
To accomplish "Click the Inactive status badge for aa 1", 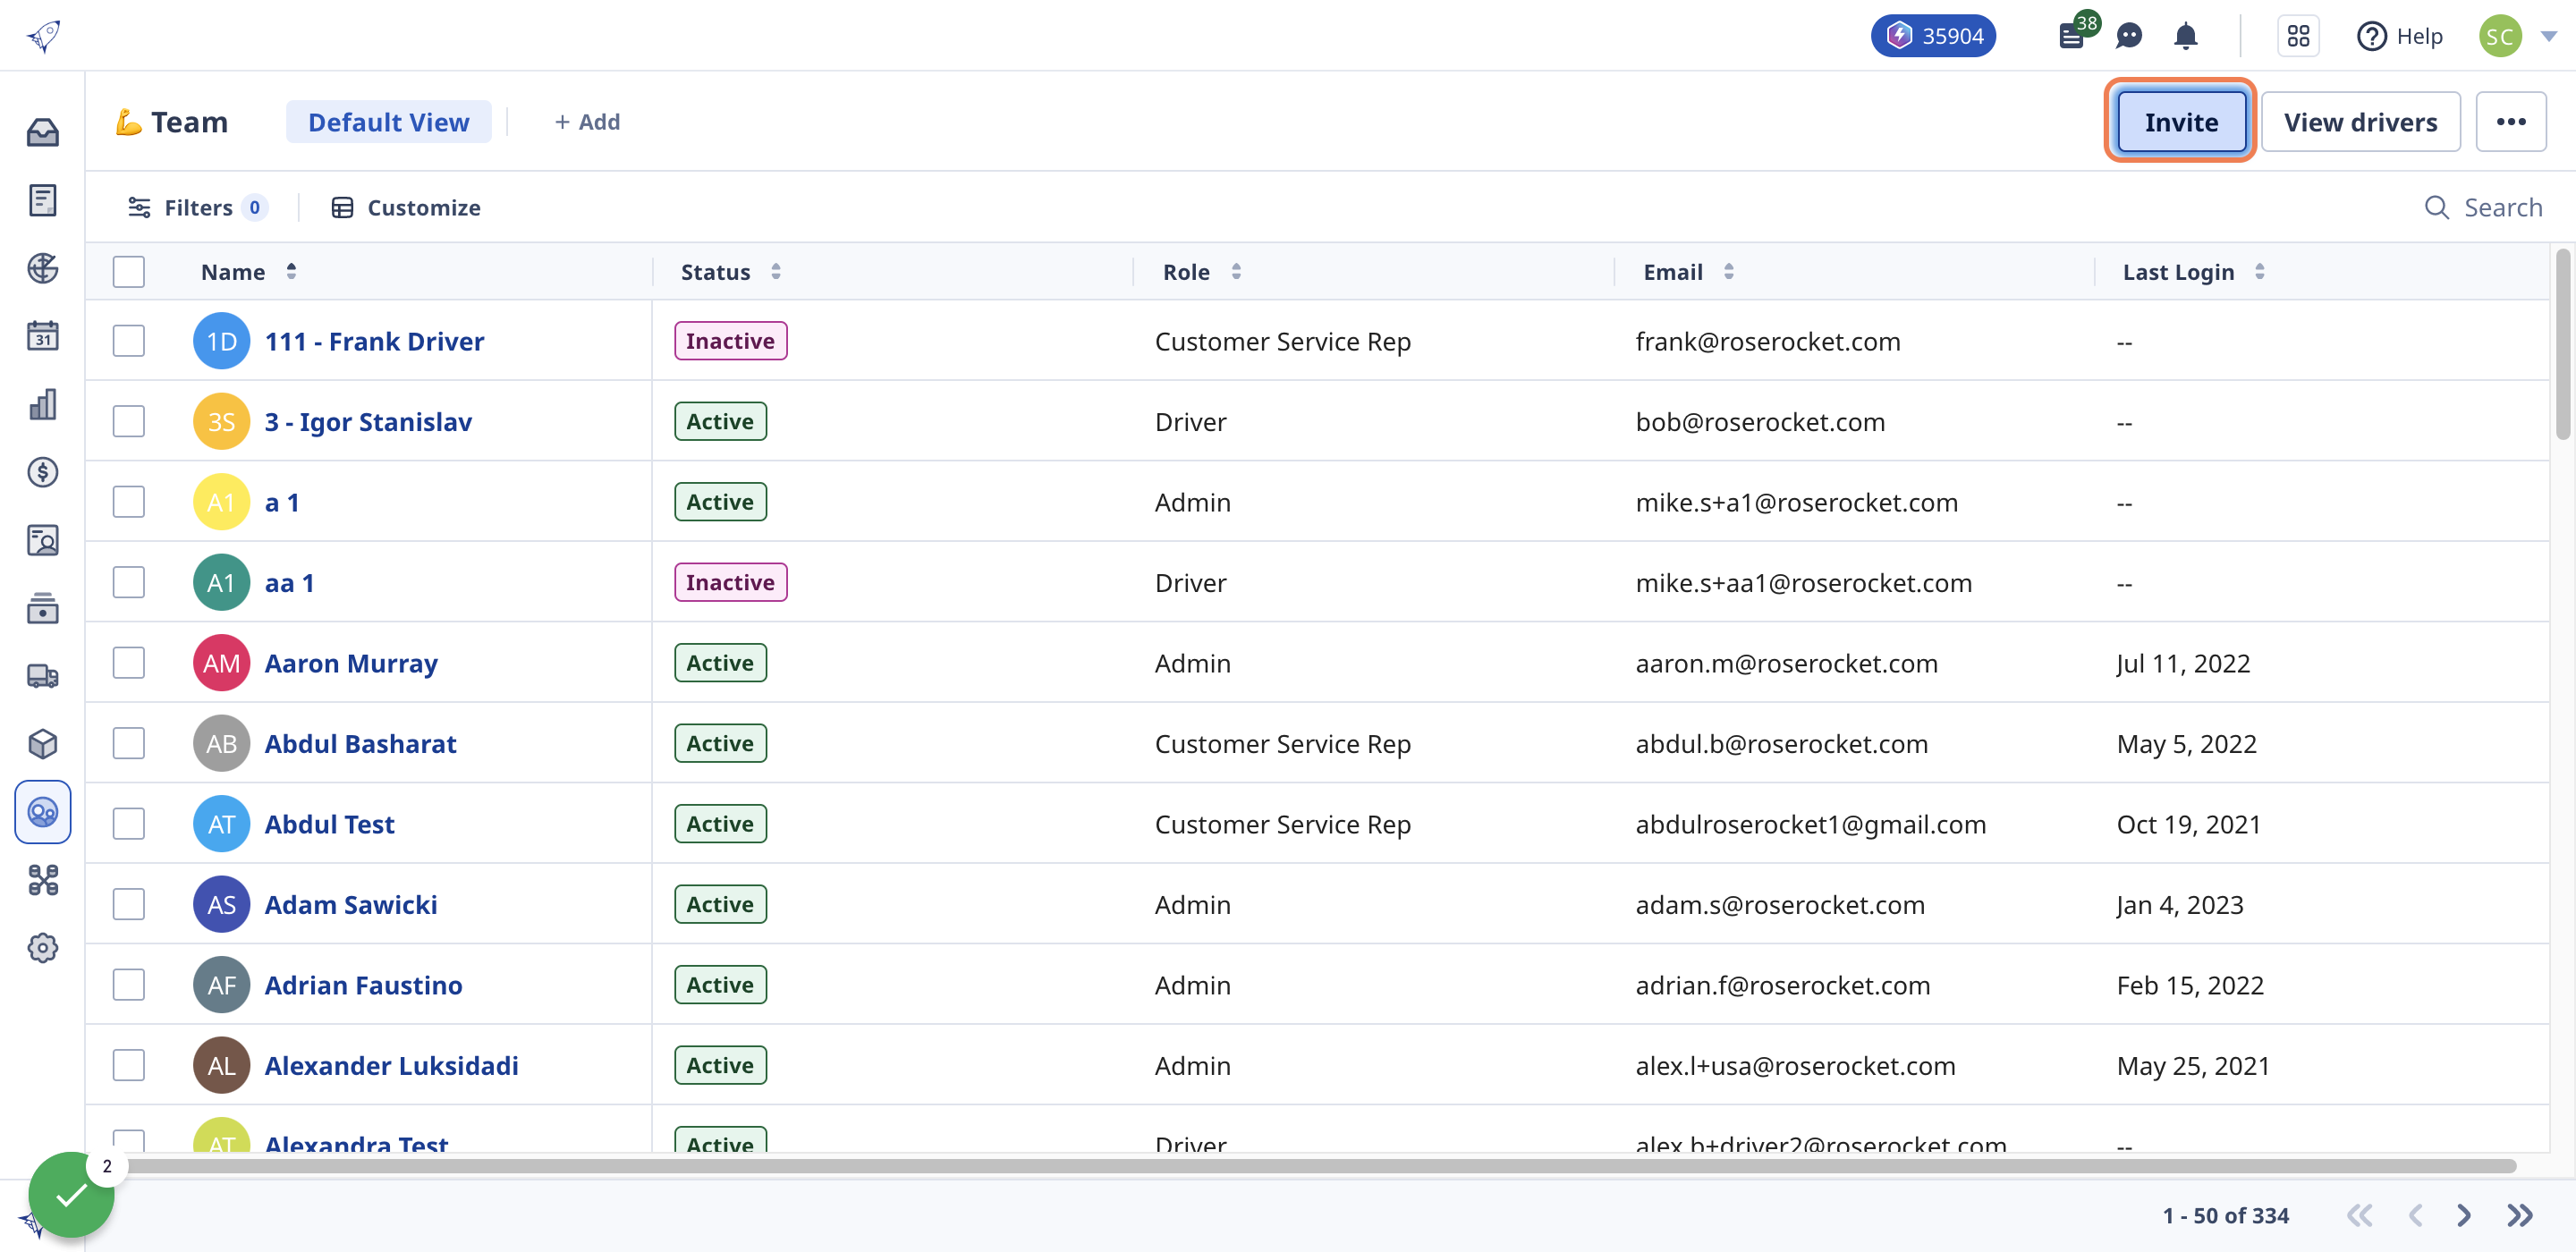I will pyautogui.click(x=730, y=582).
